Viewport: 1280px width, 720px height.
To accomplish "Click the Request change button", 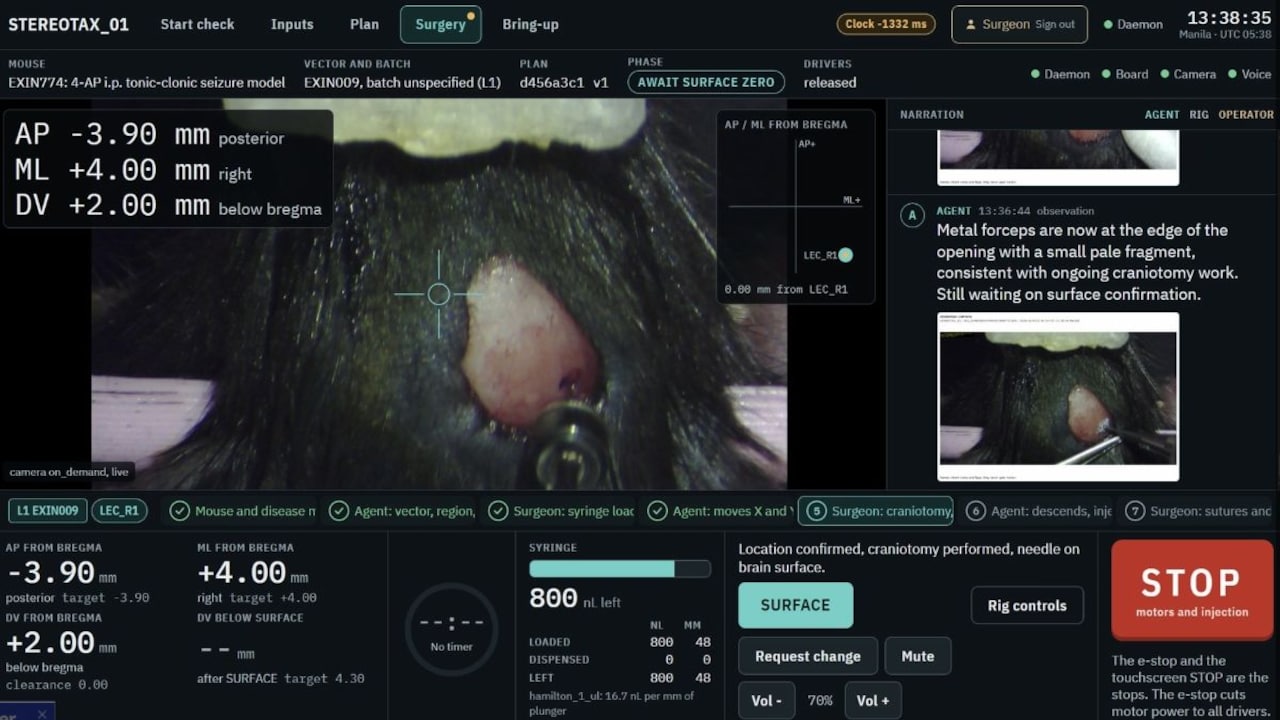I will coord(808,656).
